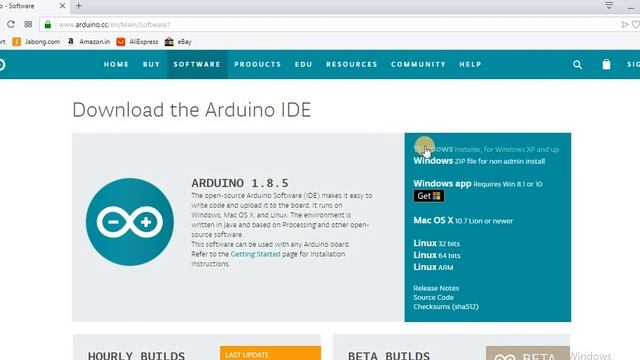The image size is (640, 360).
Task: Click the BETA BUILDS heading
Action: click(389, 356)
